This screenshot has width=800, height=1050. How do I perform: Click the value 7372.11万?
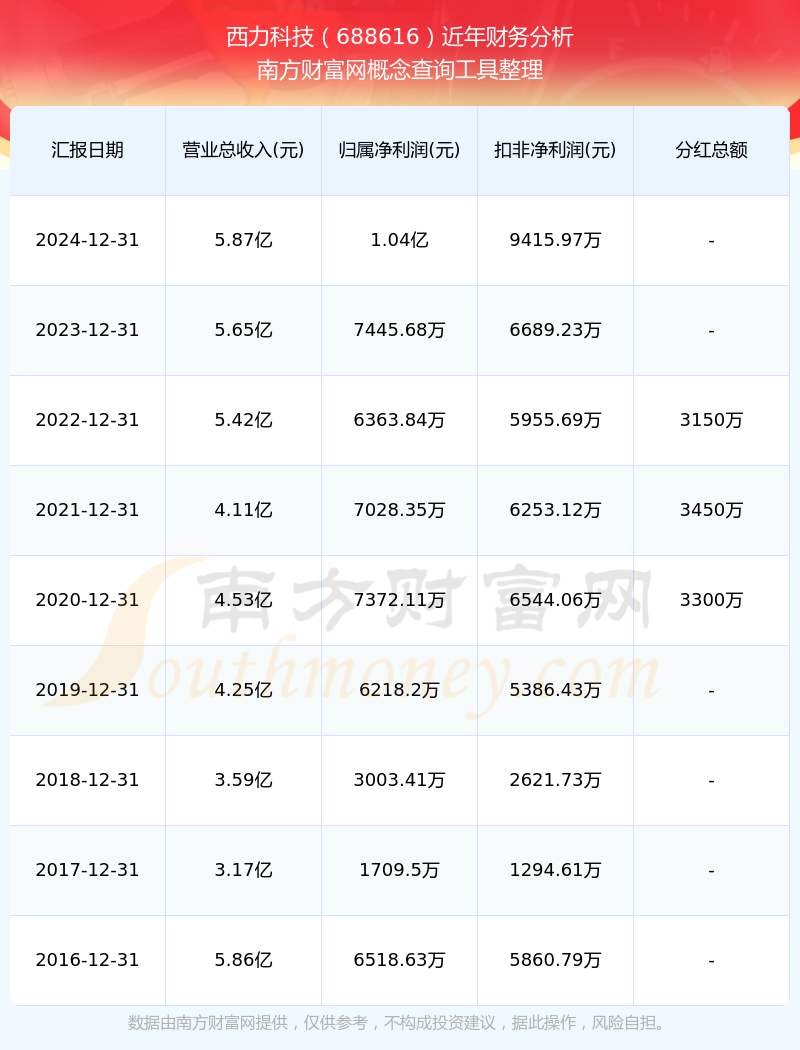pos(400,600)
